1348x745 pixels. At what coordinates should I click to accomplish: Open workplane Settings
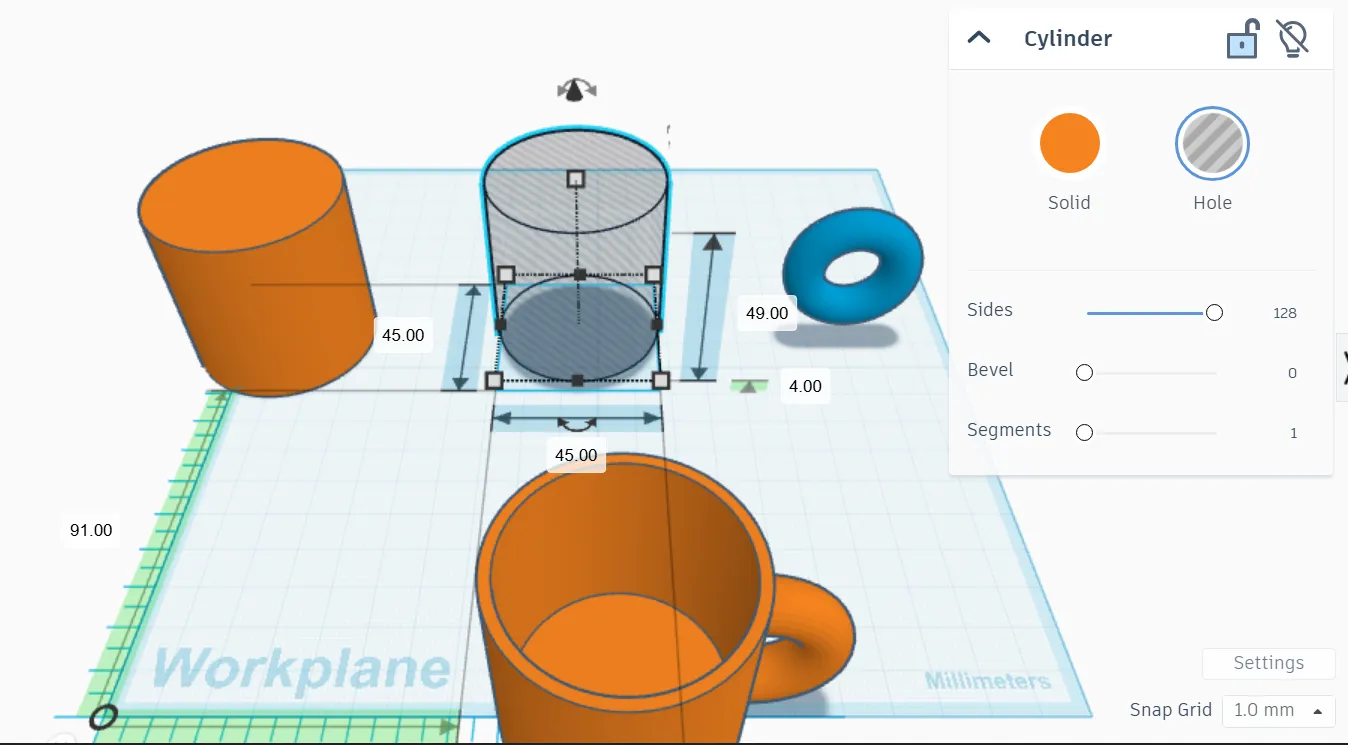(x=1268, y=663)
